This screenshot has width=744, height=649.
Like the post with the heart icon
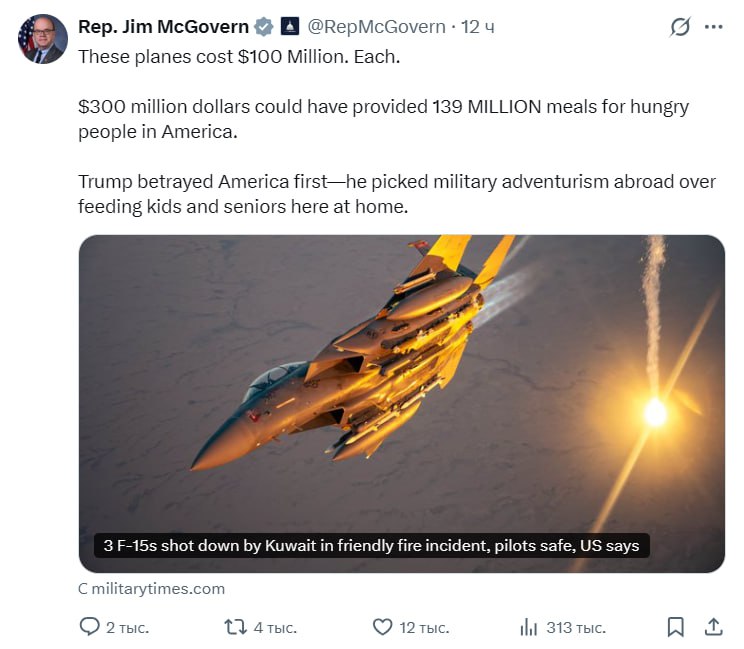[x=382, y=627]
